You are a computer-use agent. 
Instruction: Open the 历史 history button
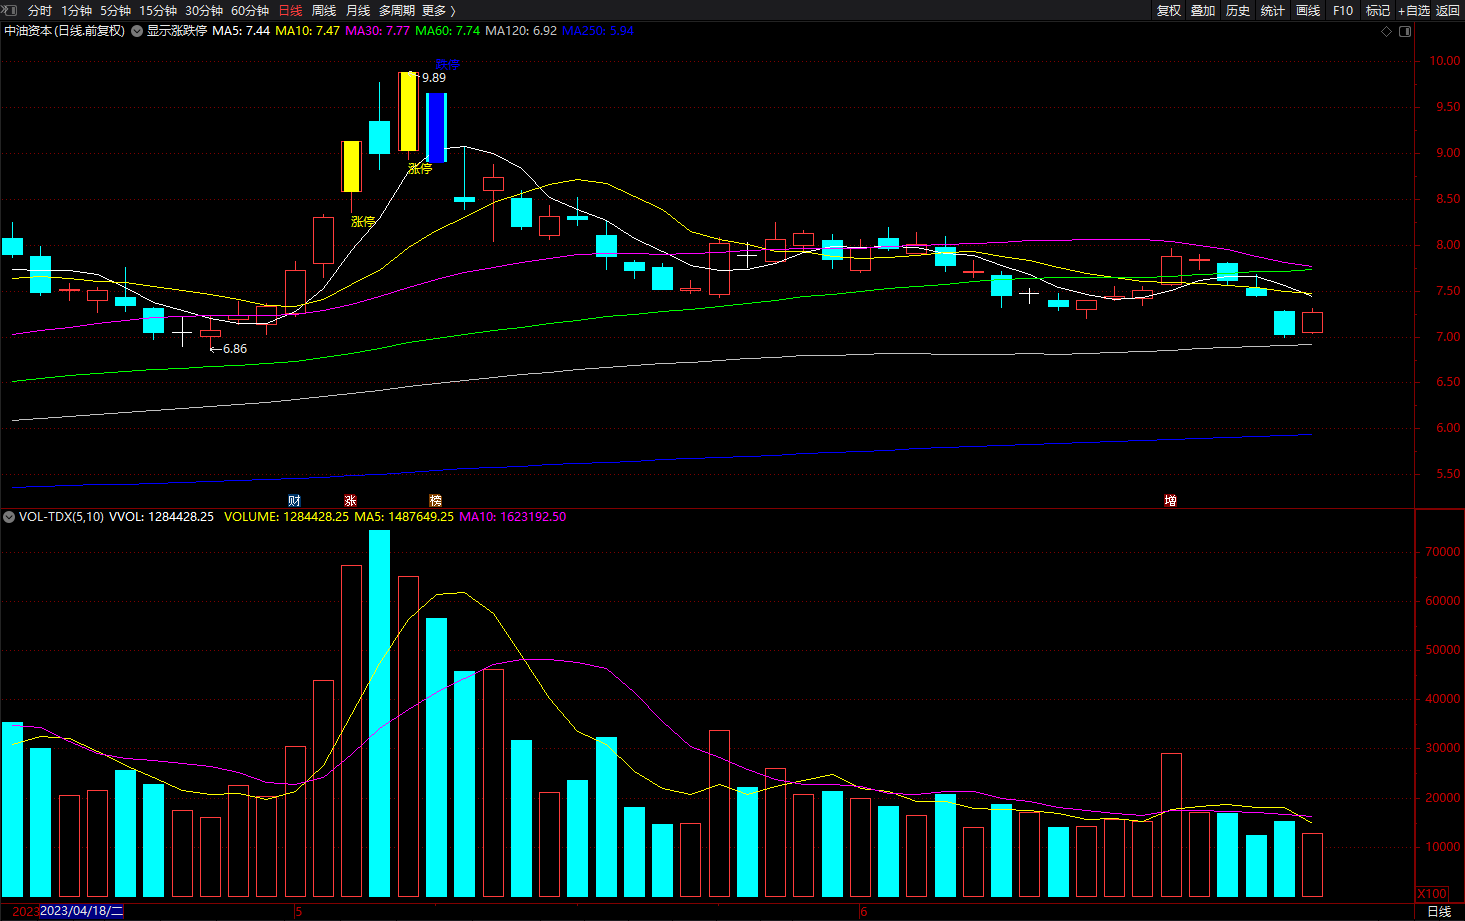(x=1238, y=11)
